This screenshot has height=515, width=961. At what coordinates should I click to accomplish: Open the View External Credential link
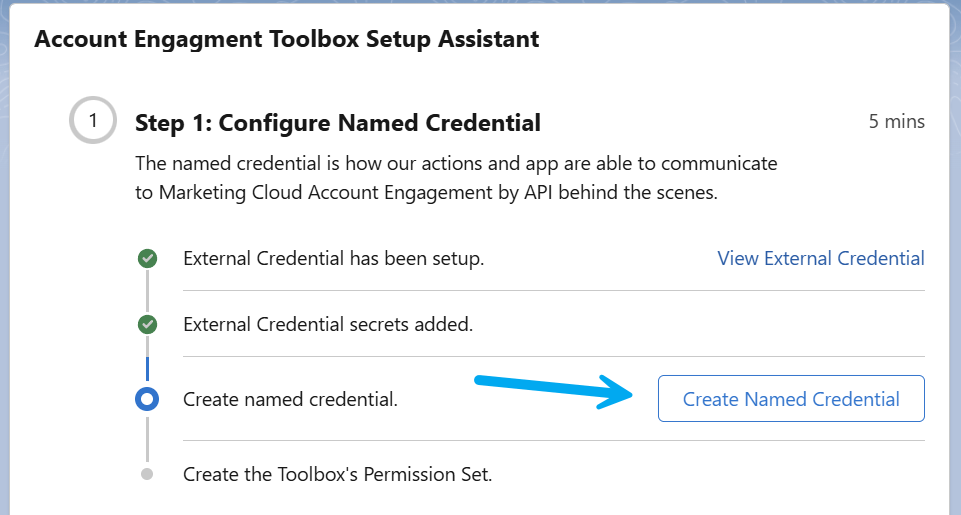coord(821,258)
